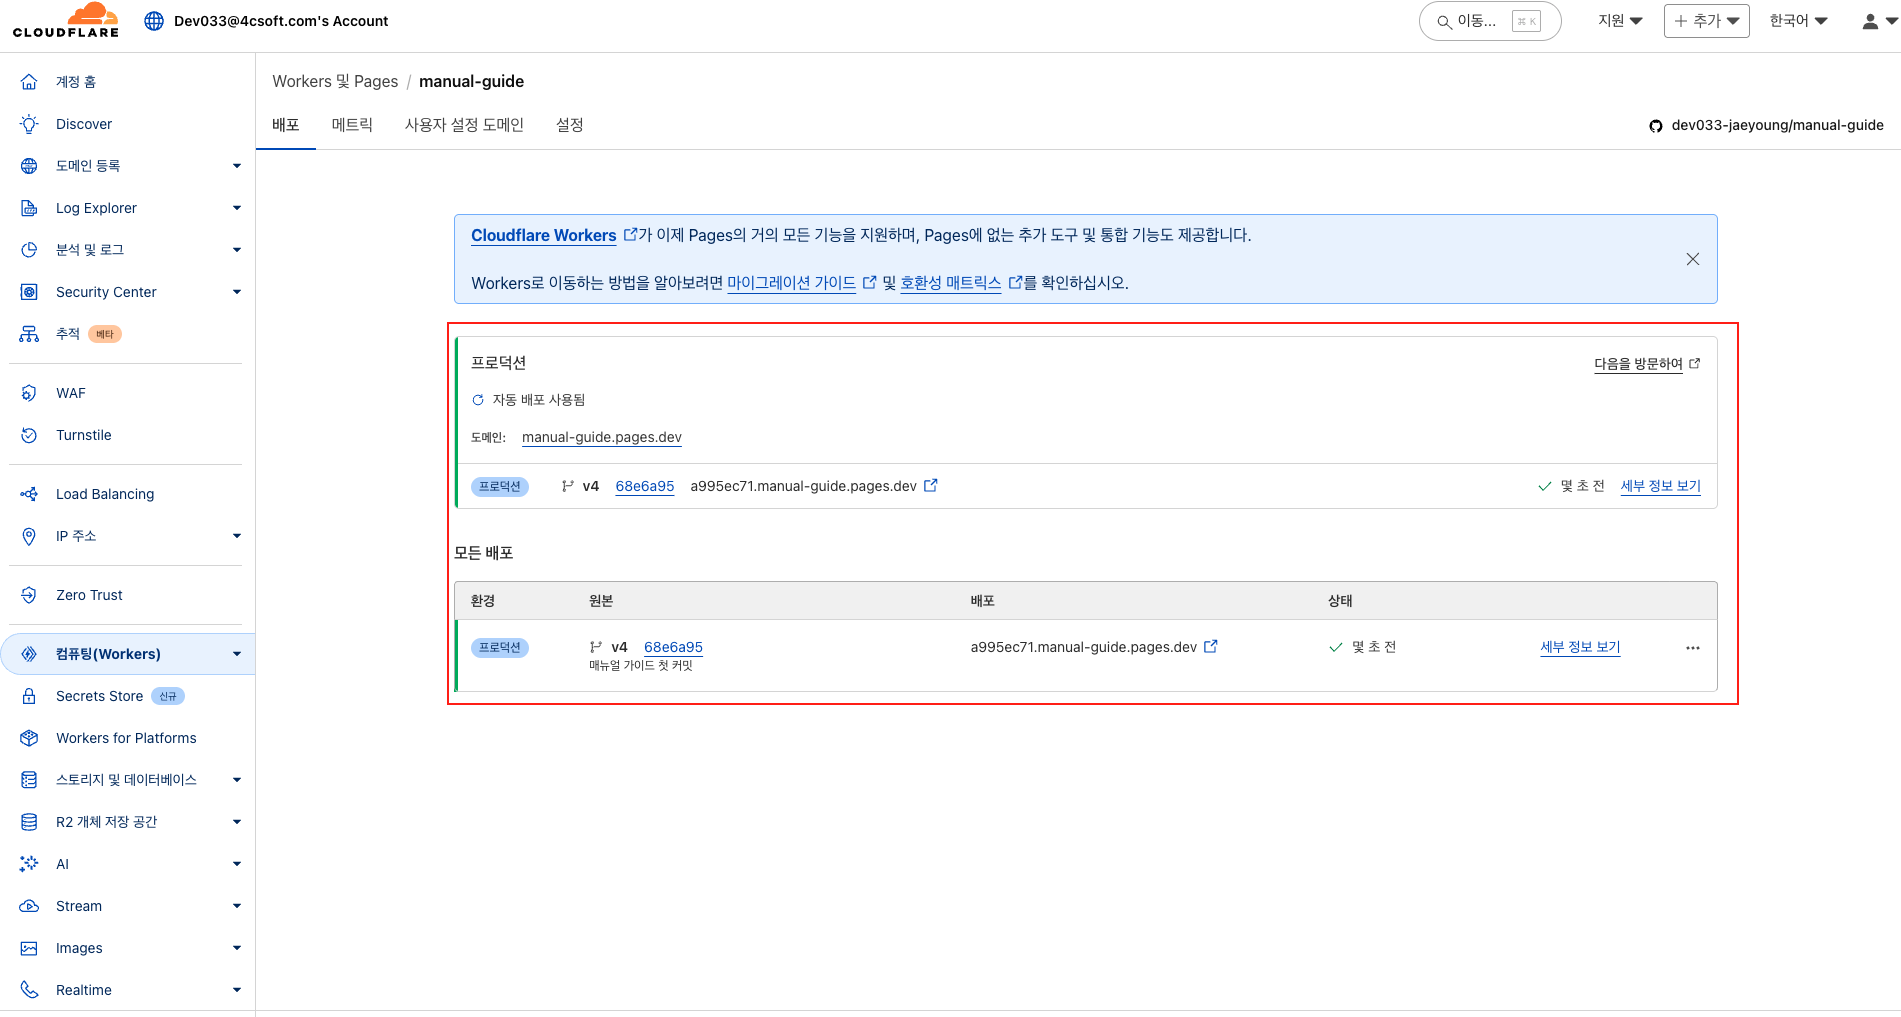Open the 추가 add dropdown button
The width and height of the screenshot is (1901, 1017).
(1706, 21)
